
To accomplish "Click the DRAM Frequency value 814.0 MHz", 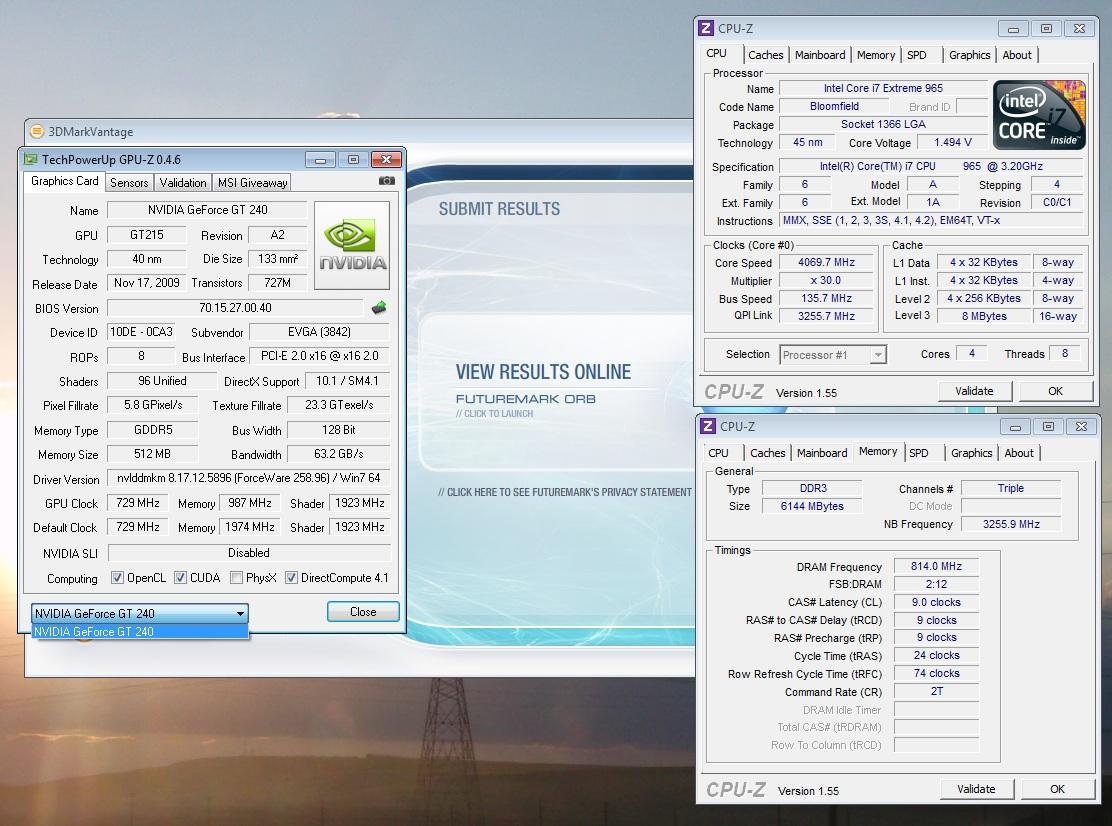I will 936,566.
